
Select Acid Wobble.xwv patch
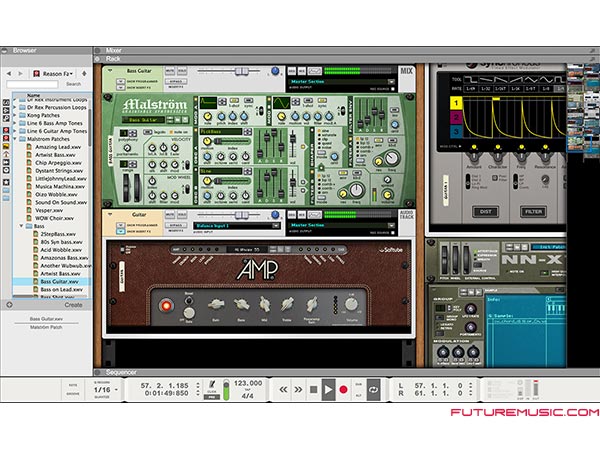click(61, 250)
